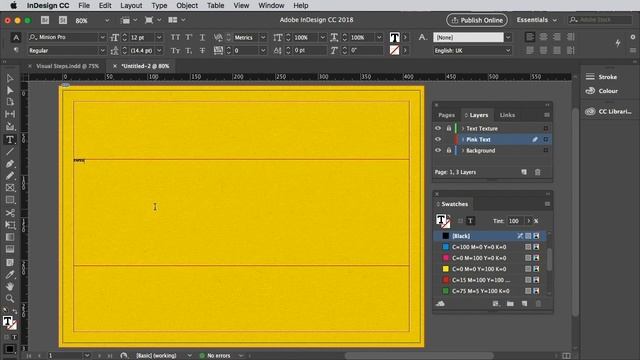Select the Page tool
Image resolution: width=640 pixels, height=360 pixels.
[10, 102]
